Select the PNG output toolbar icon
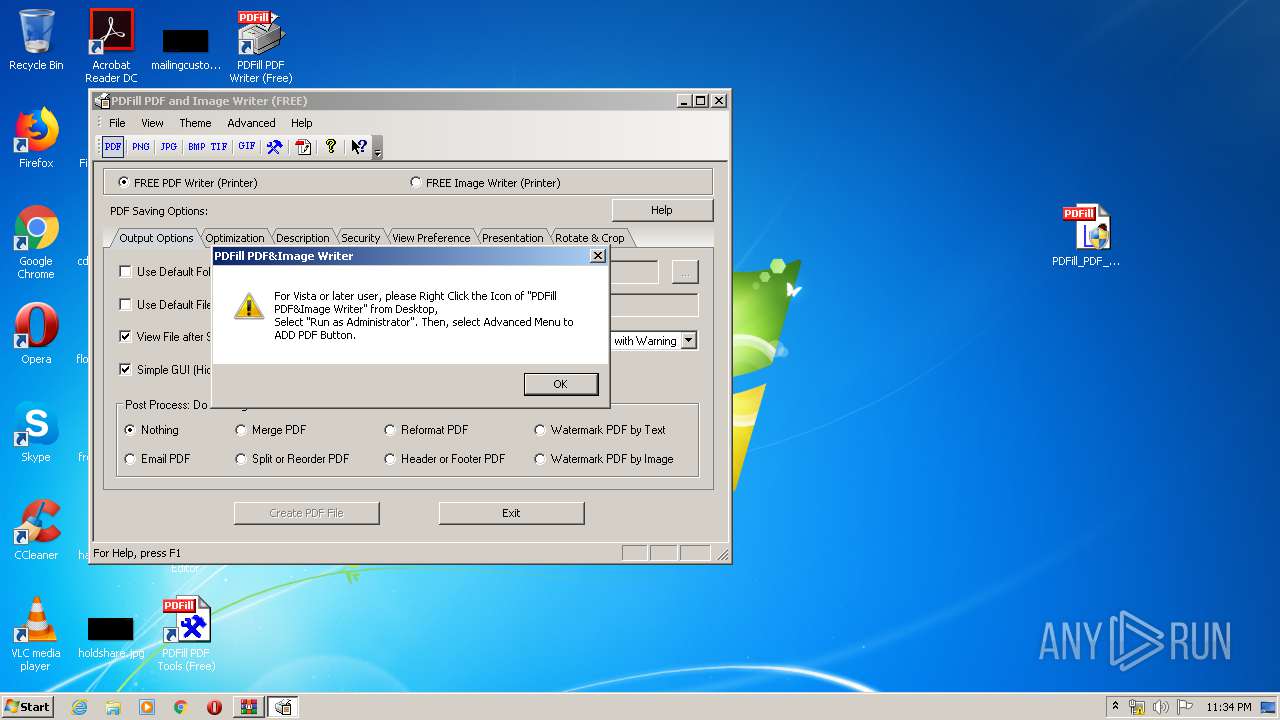Image resolution: width=1280 pixels, height=720 pixels. click(x=141, y=147)
